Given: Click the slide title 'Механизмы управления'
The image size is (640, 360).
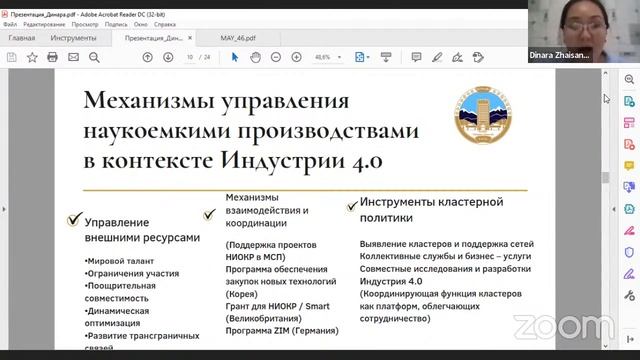Looking at the screenshot, I should point(216,100).
